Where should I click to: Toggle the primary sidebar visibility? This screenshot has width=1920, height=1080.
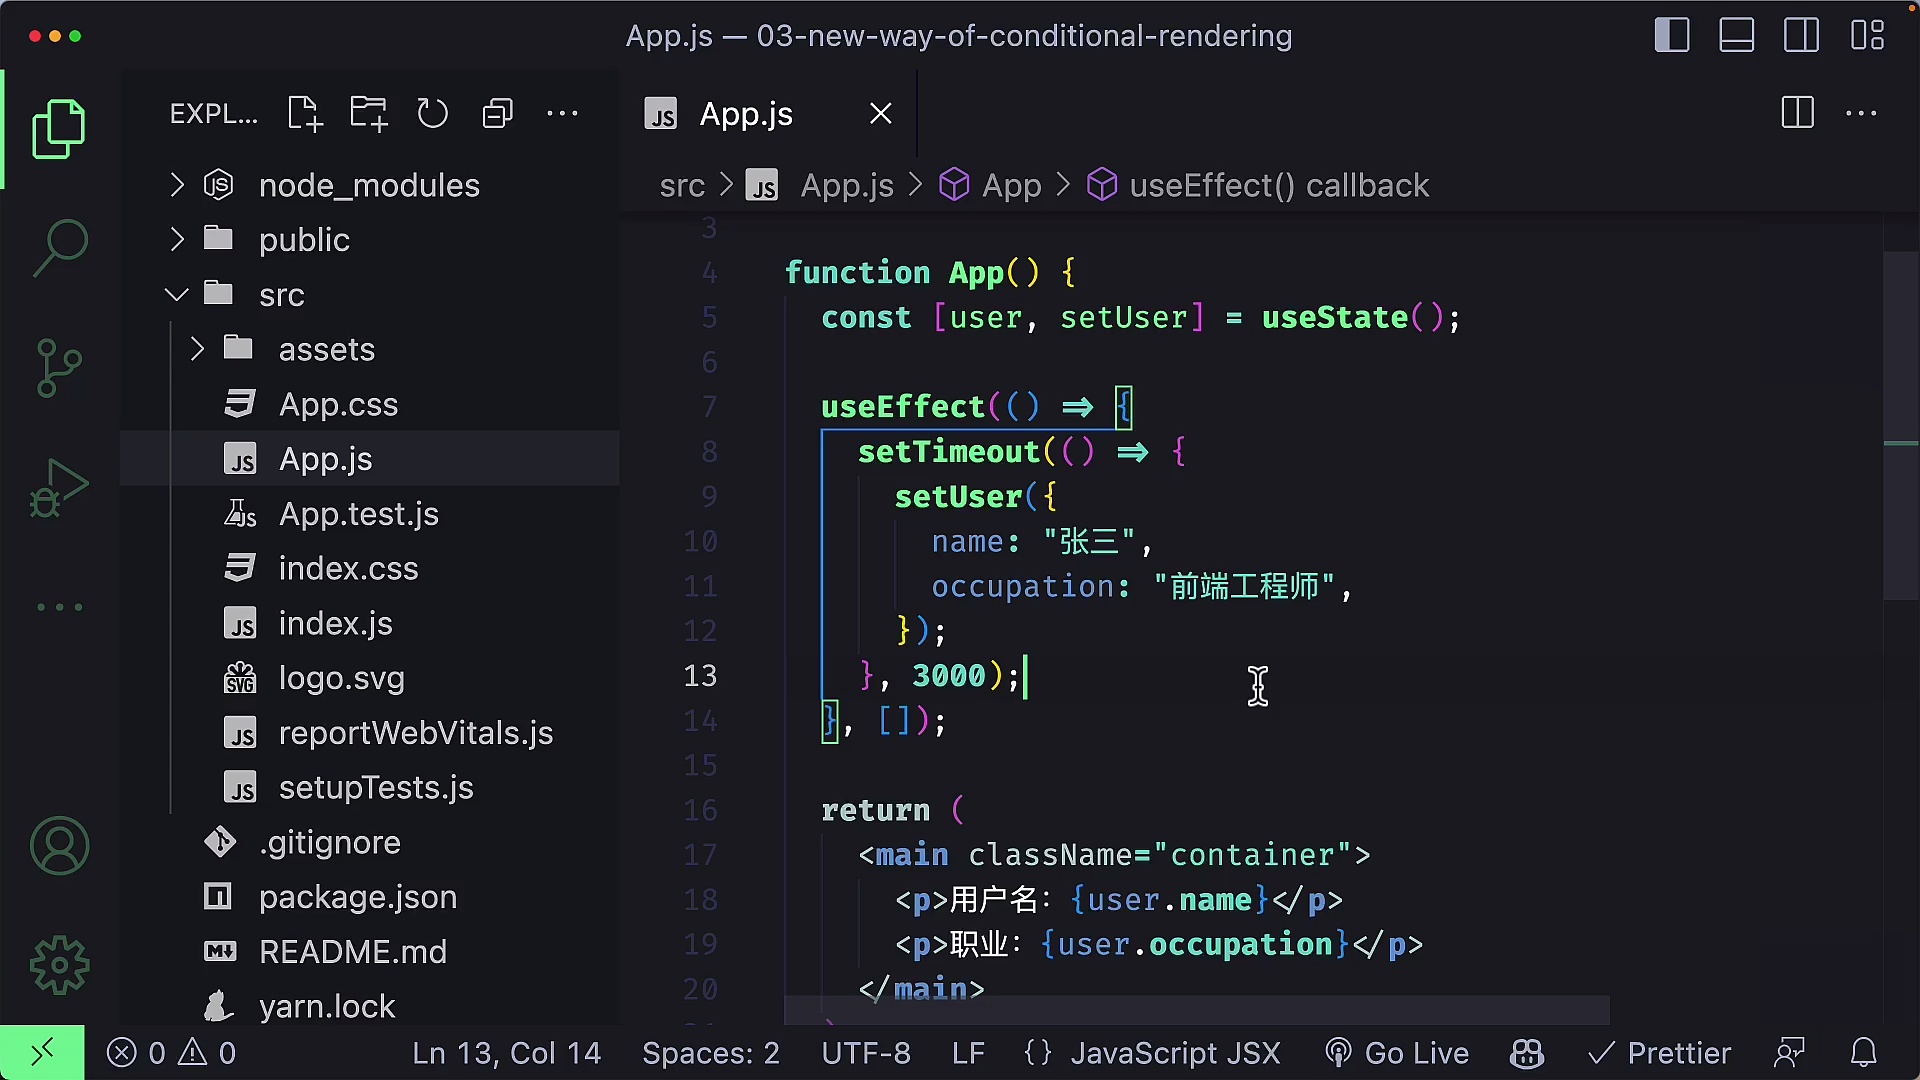pyautogui.click(x=1672, y=36)
